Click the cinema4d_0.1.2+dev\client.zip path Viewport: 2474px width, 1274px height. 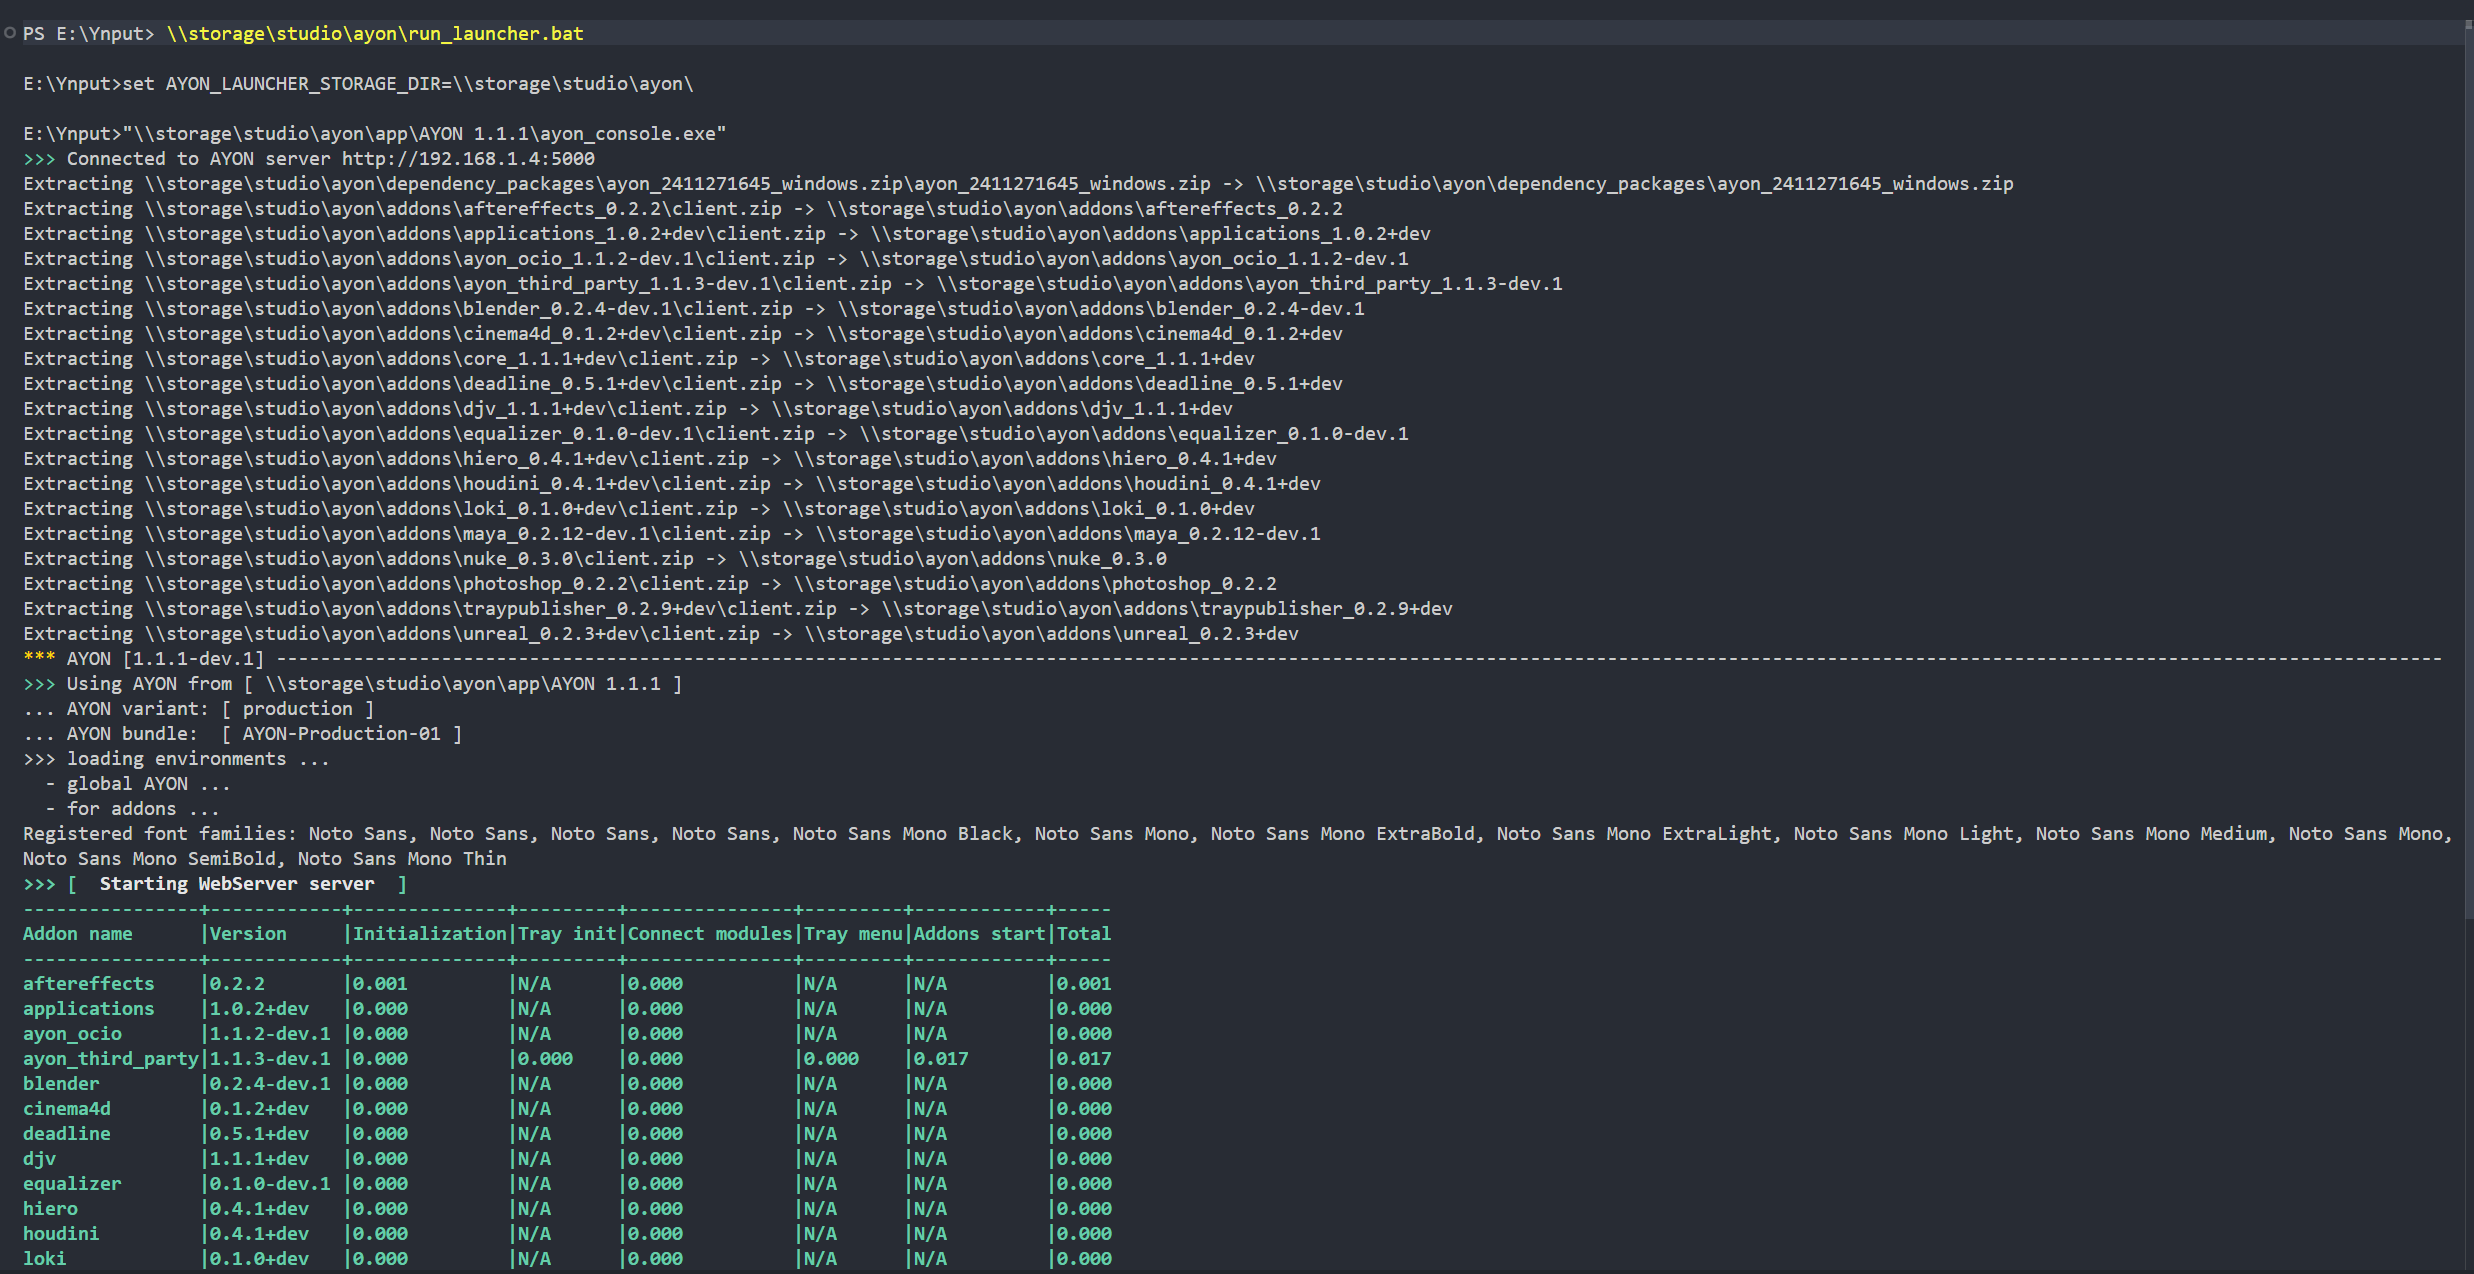click(463, 333)
